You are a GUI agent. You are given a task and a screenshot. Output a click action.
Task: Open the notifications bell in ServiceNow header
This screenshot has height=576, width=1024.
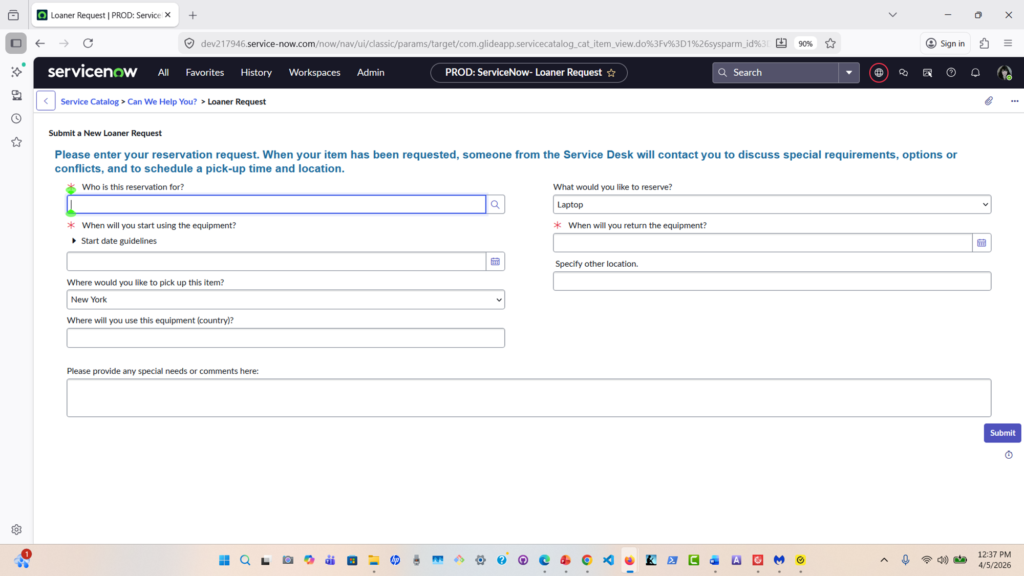[x=975, y=73]
